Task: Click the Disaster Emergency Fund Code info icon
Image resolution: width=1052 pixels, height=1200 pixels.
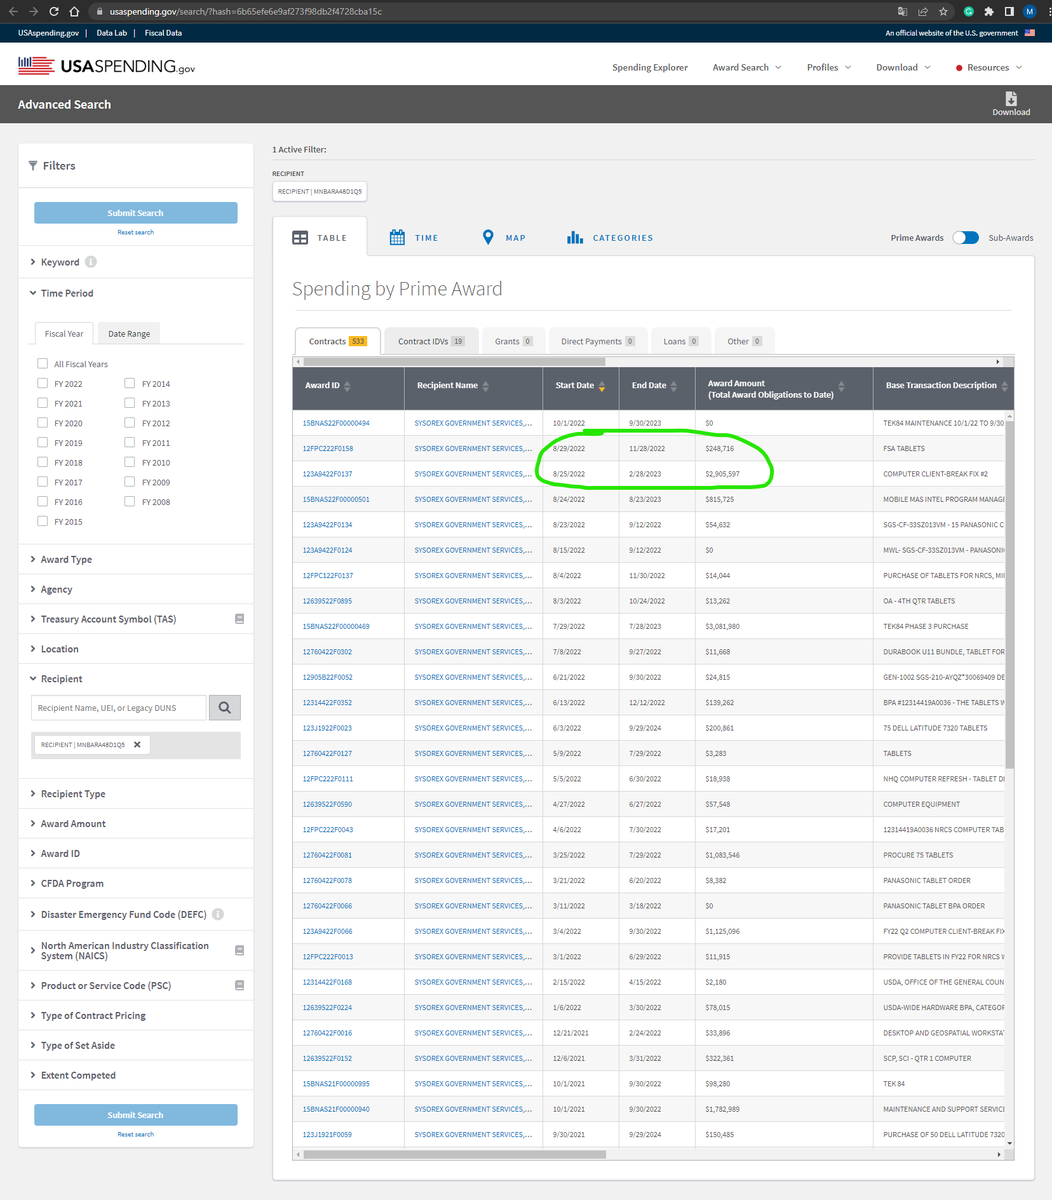Action: click(218, 914)
